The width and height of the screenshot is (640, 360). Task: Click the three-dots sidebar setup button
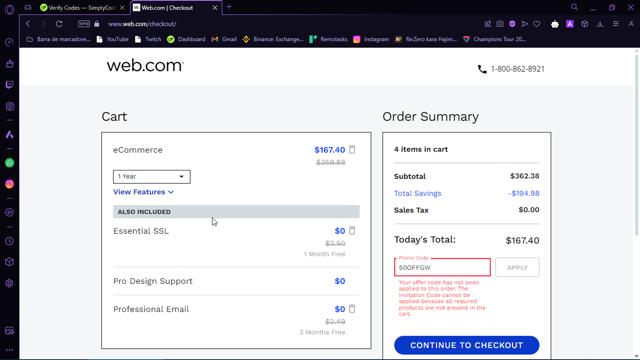click(9, 350)
